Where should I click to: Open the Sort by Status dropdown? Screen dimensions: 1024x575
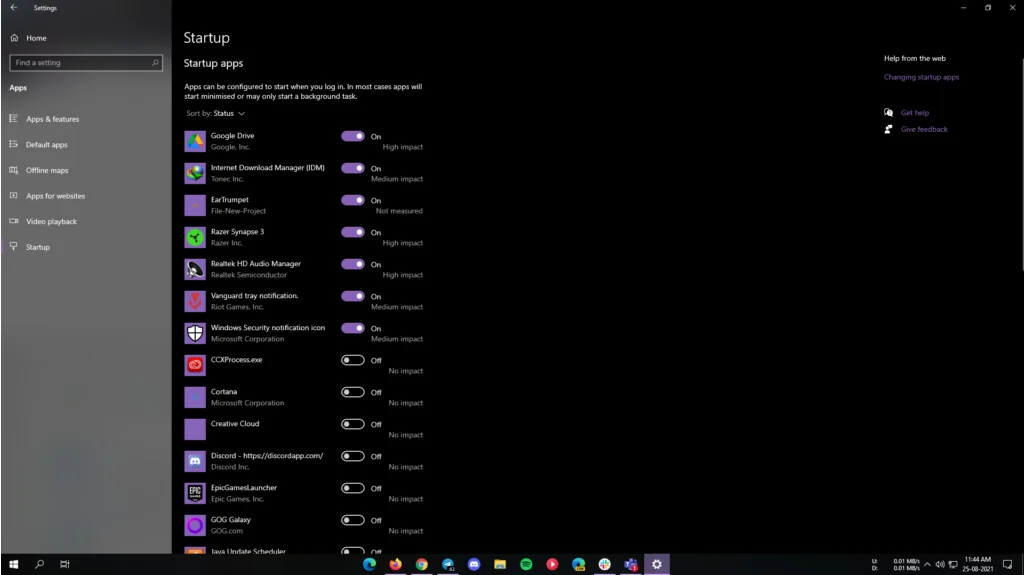coord(228,114)
